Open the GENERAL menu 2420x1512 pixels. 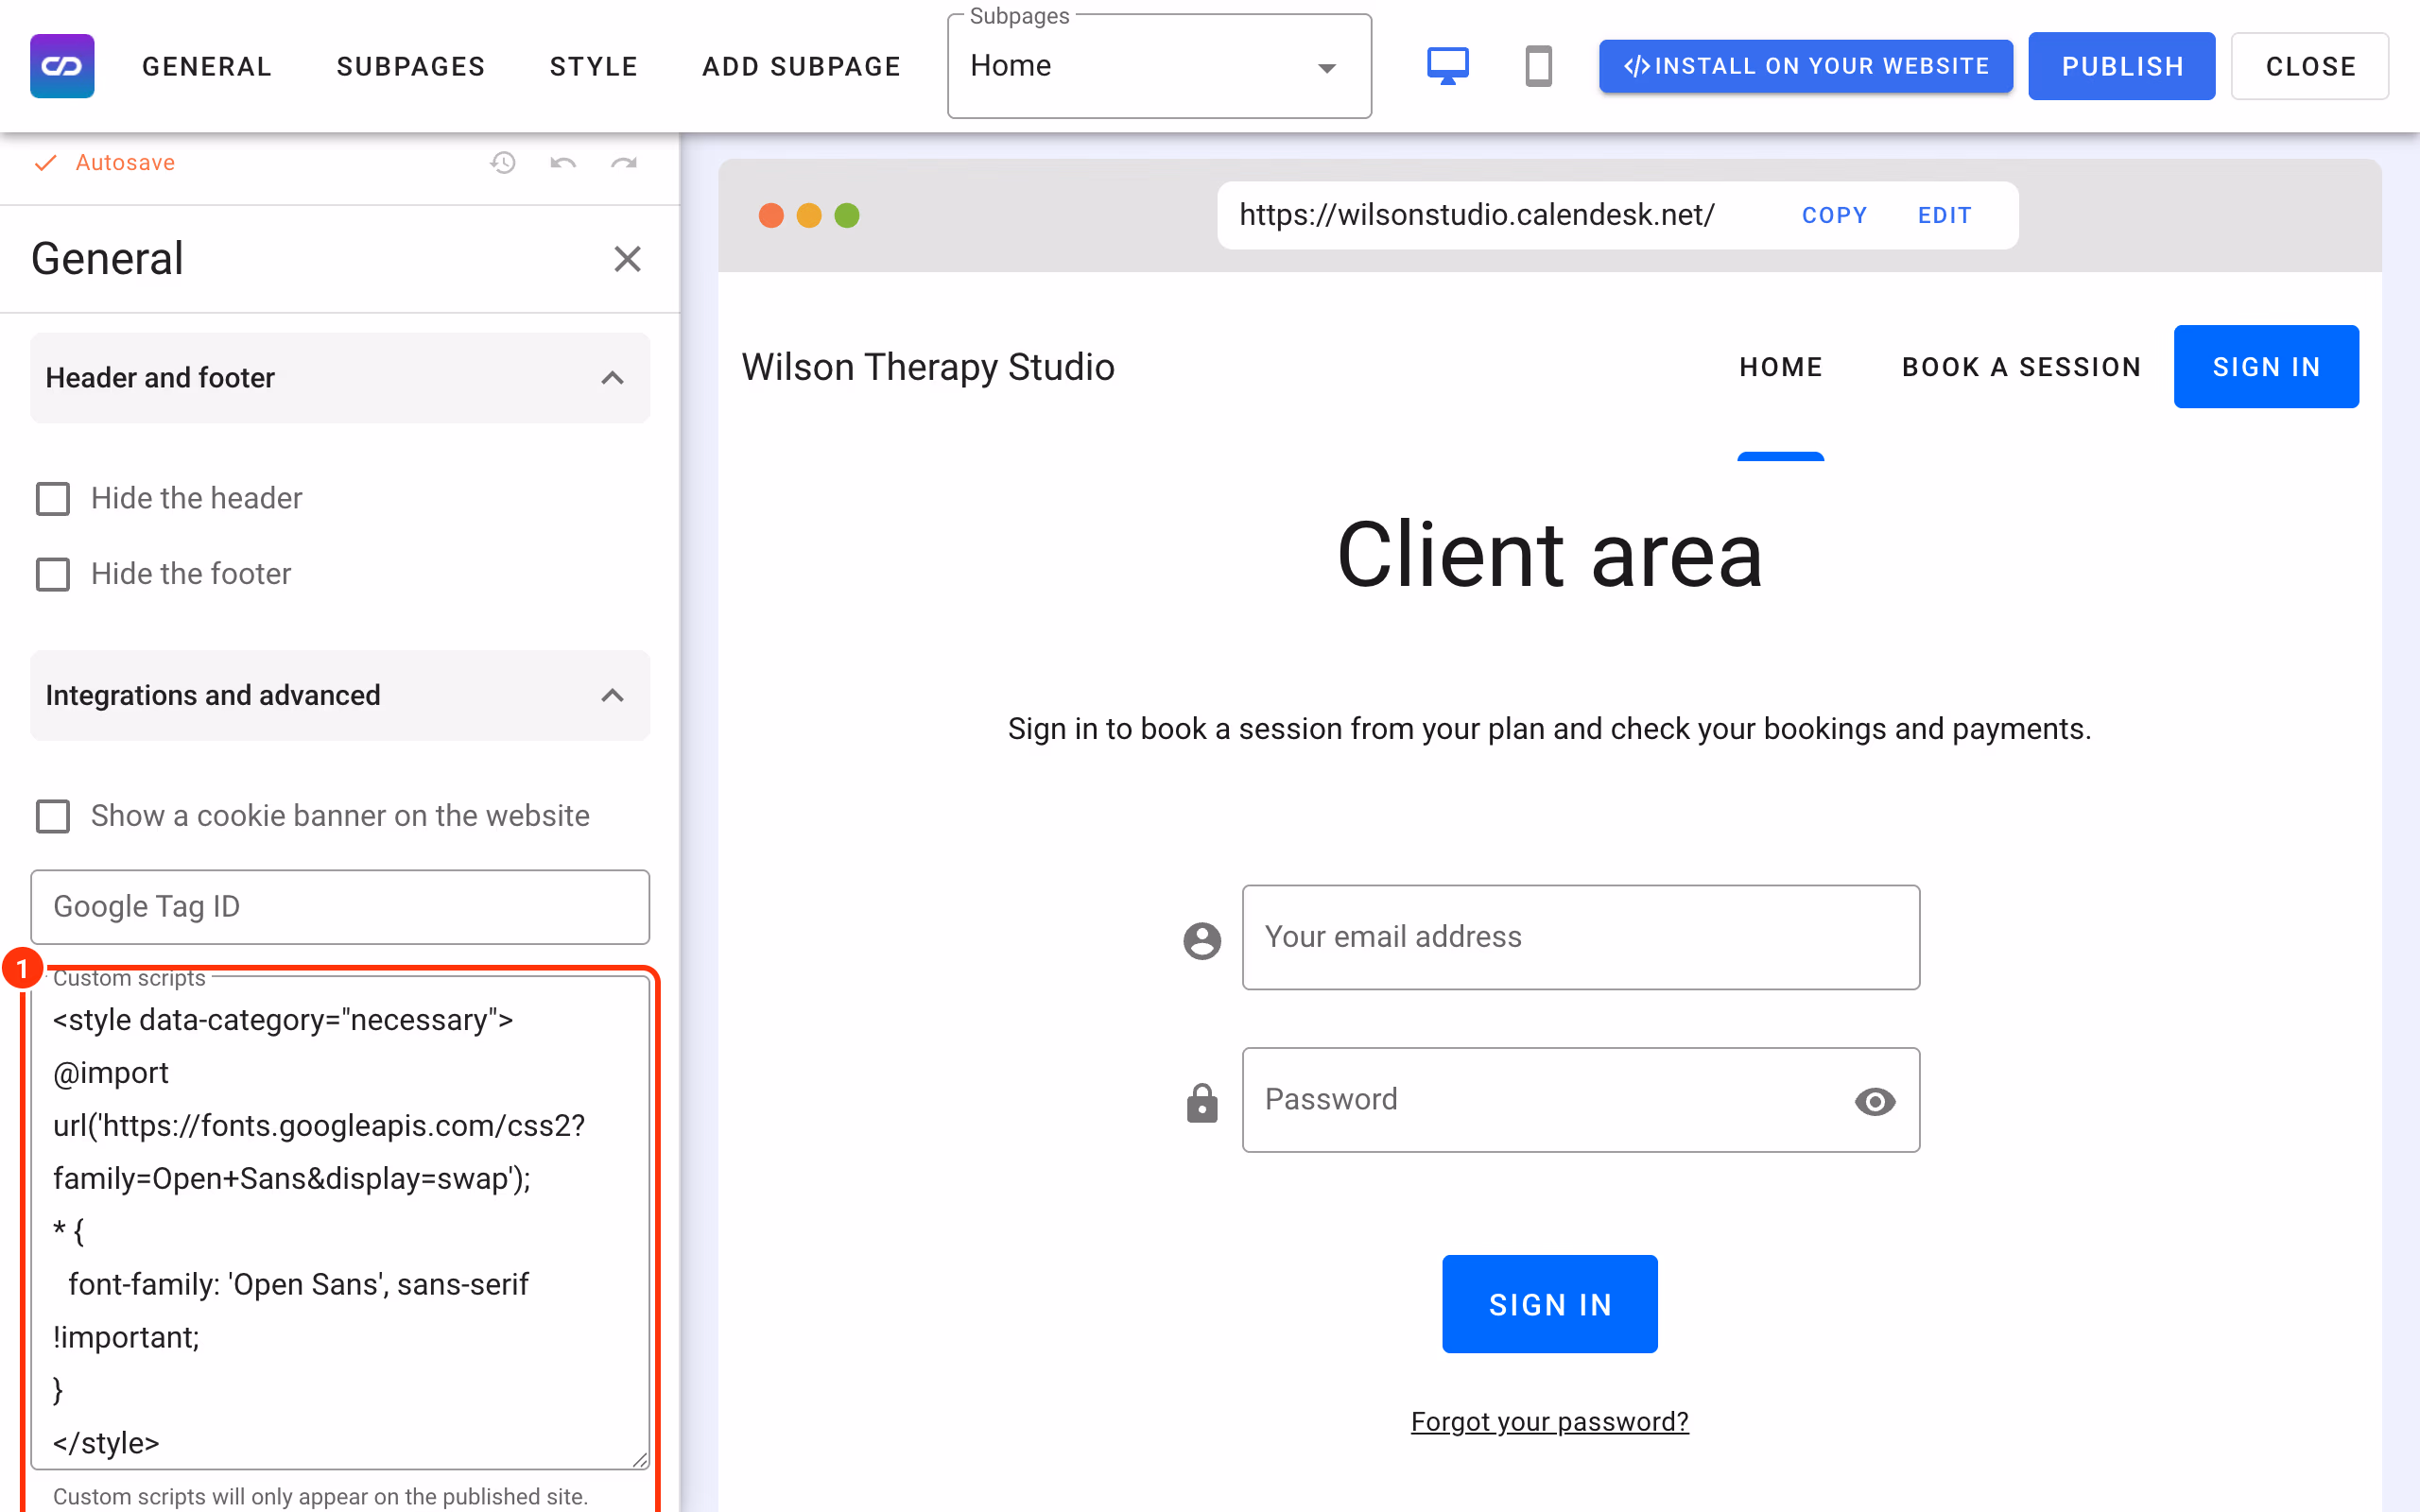click(x=207, y=66)
